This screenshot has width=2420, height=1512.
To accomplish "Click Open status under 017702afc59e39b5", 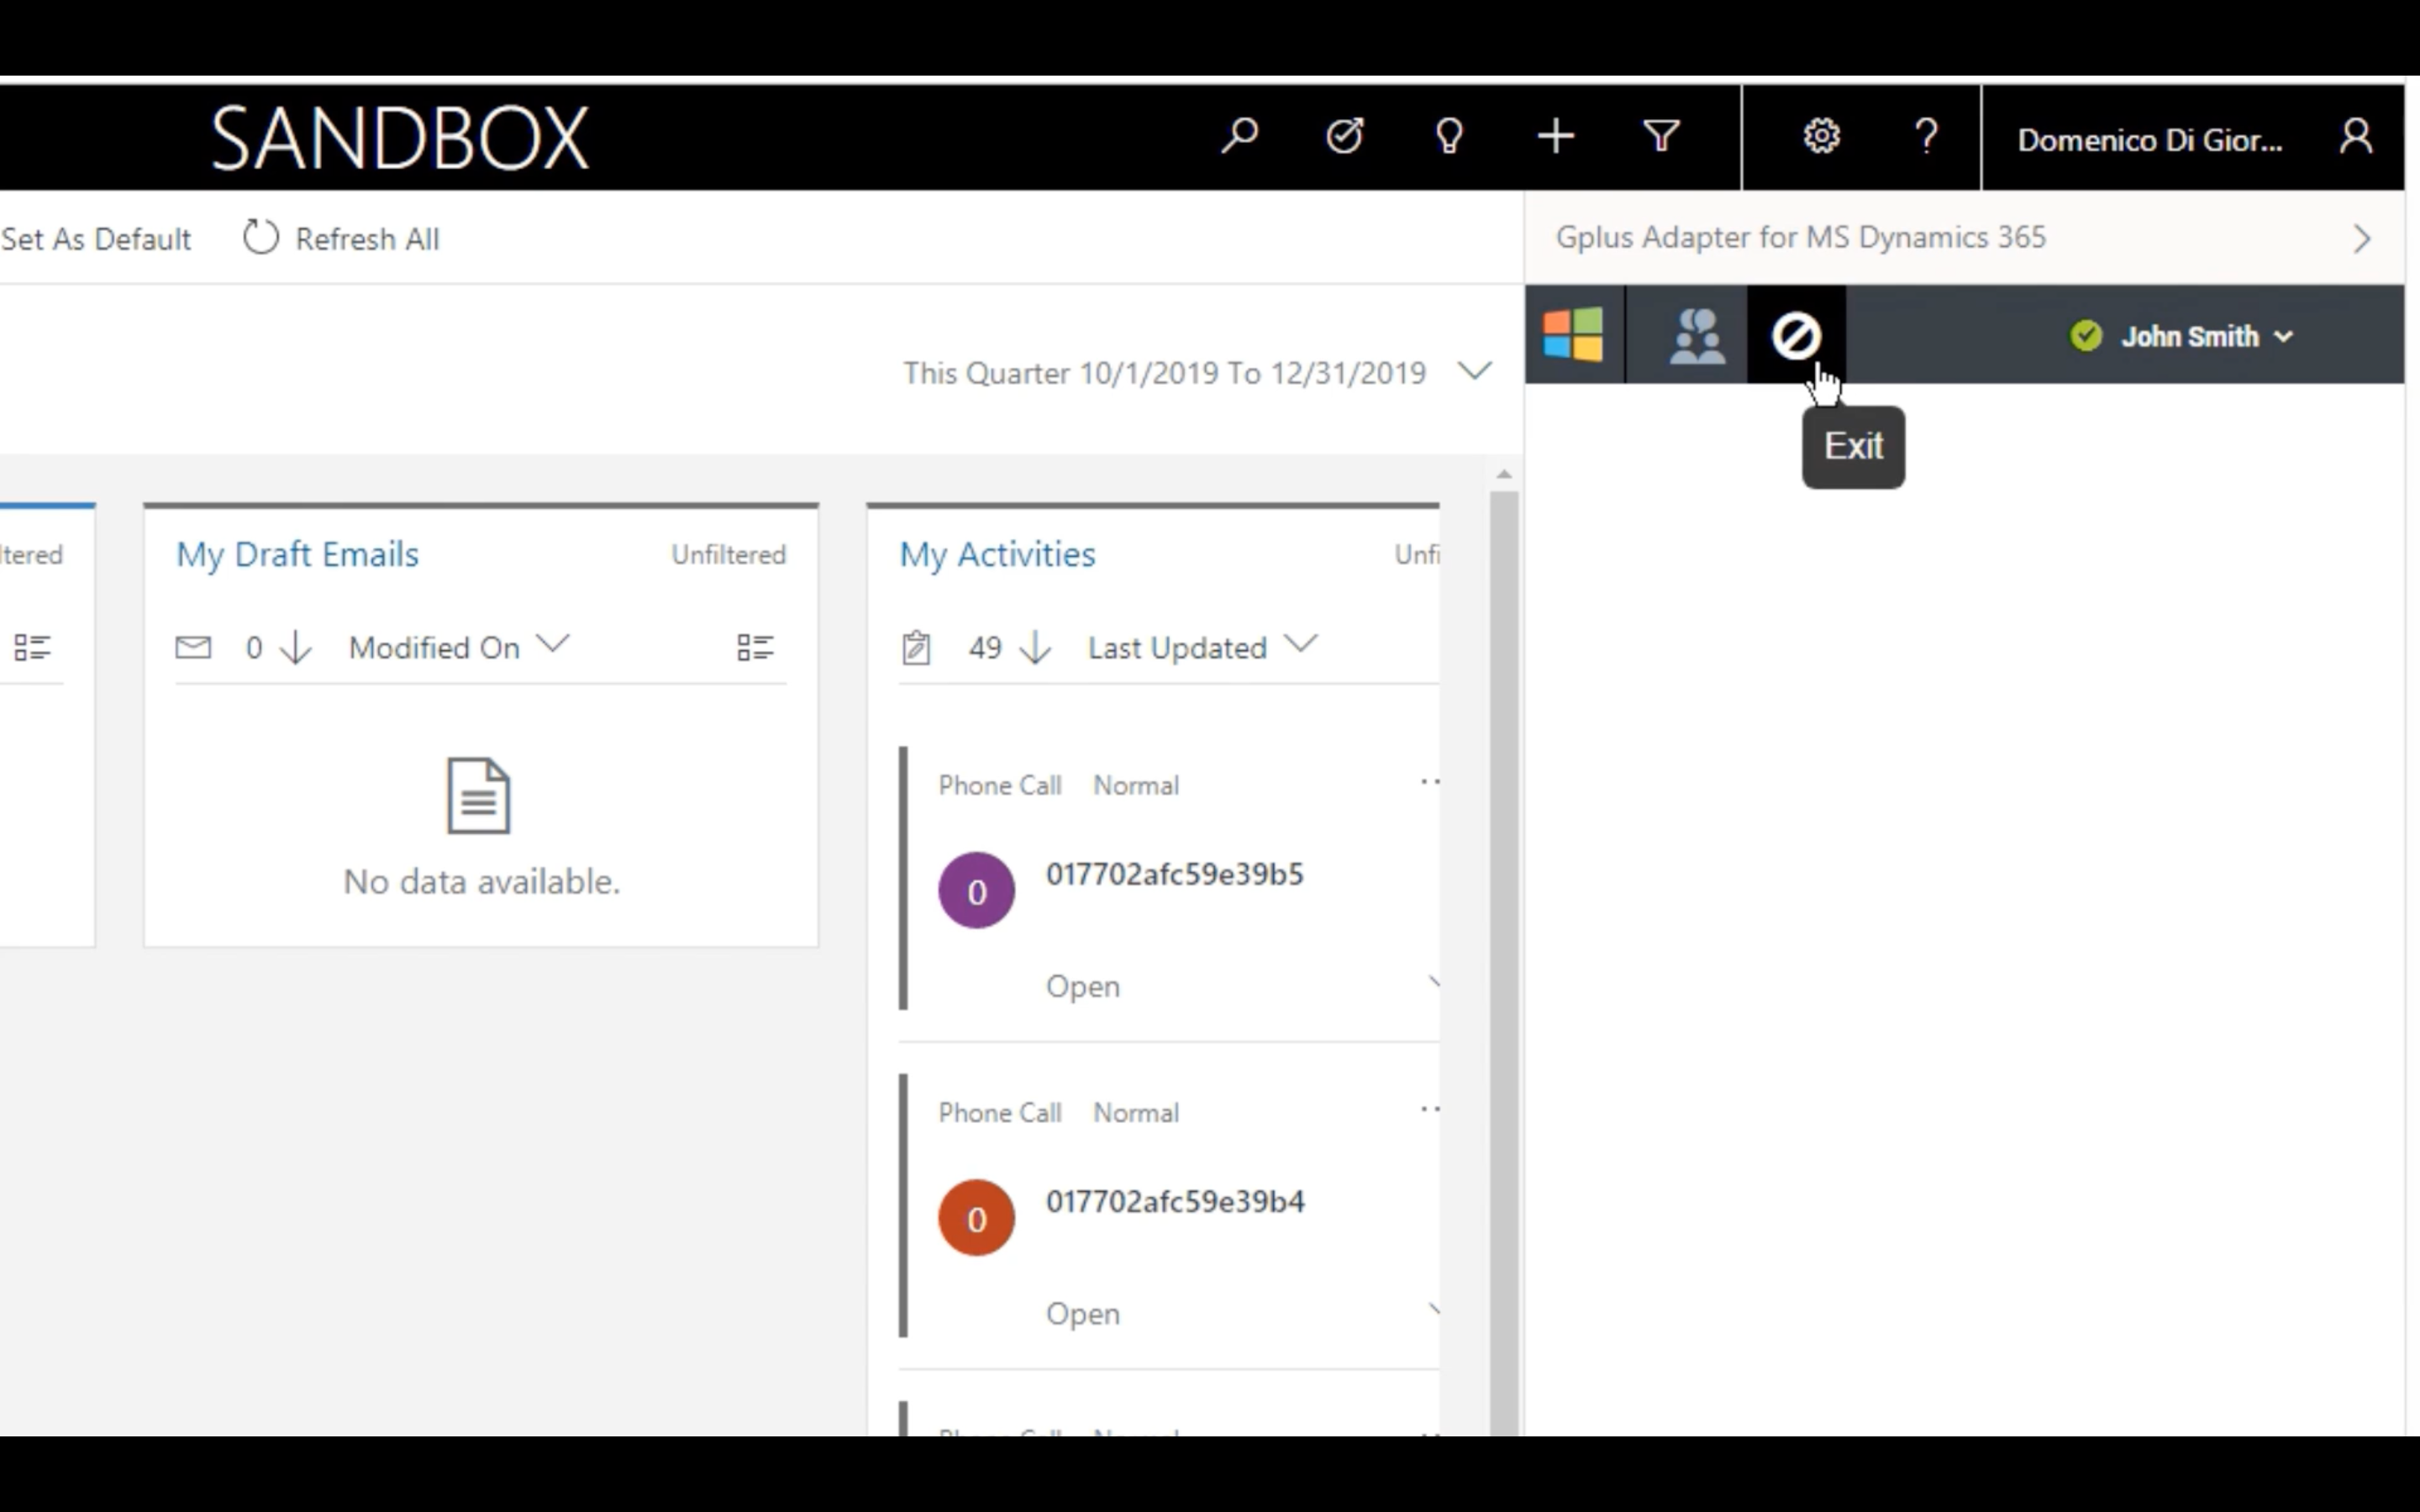I will click(x=1082, y=986).
